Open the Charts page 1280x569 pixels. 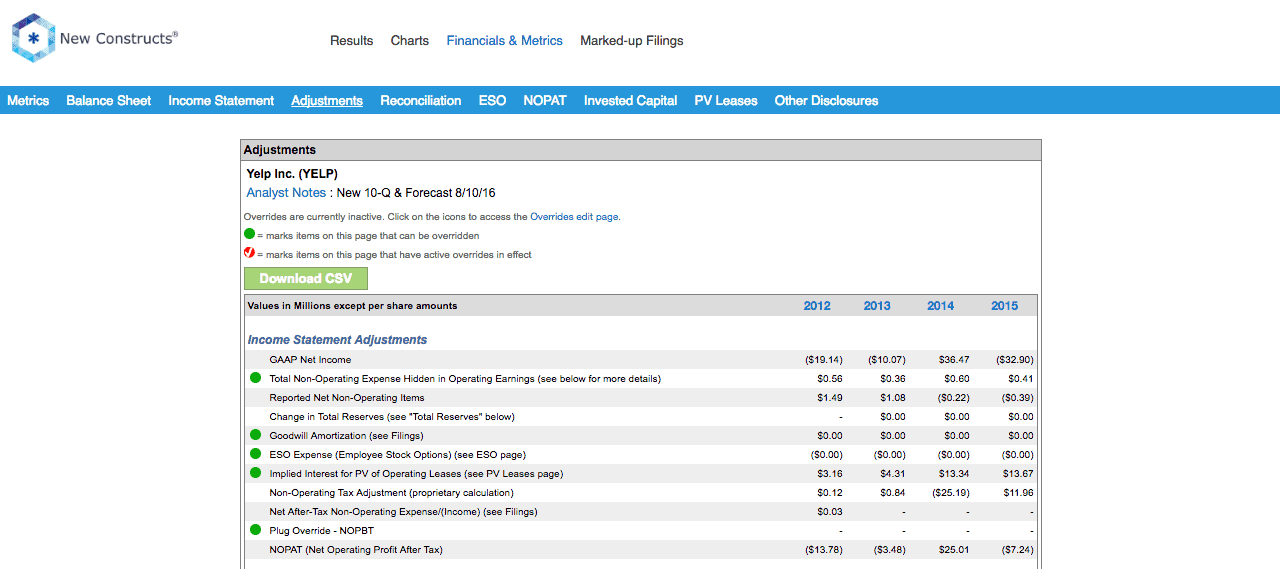click(410, 41)
